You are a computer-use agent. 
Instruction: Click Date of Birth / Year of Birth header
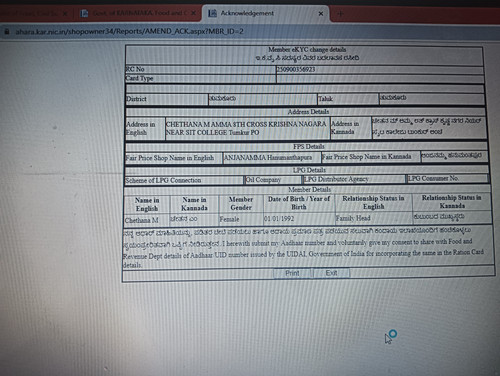pos(299,203)
